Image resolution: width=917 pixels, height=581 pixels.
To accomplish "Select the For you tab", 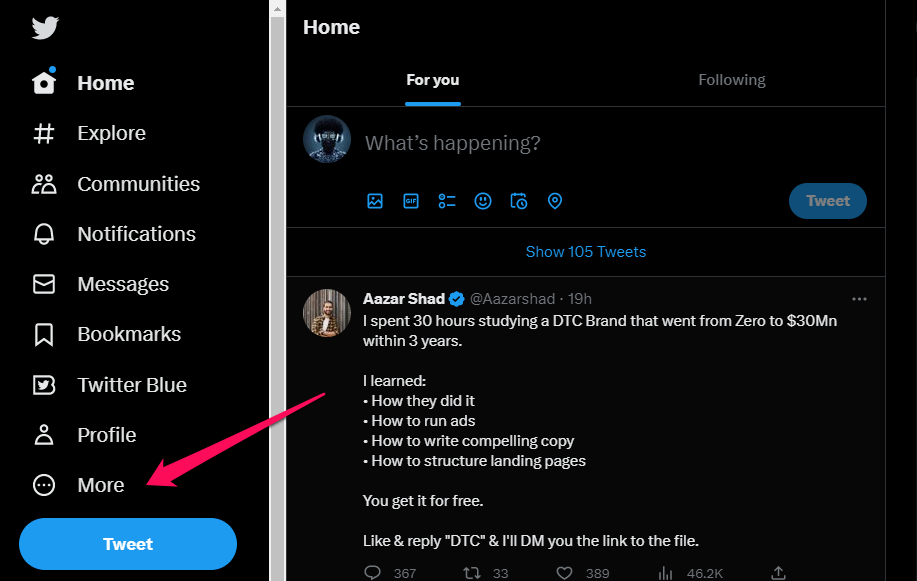I will [x=433, y=80].
